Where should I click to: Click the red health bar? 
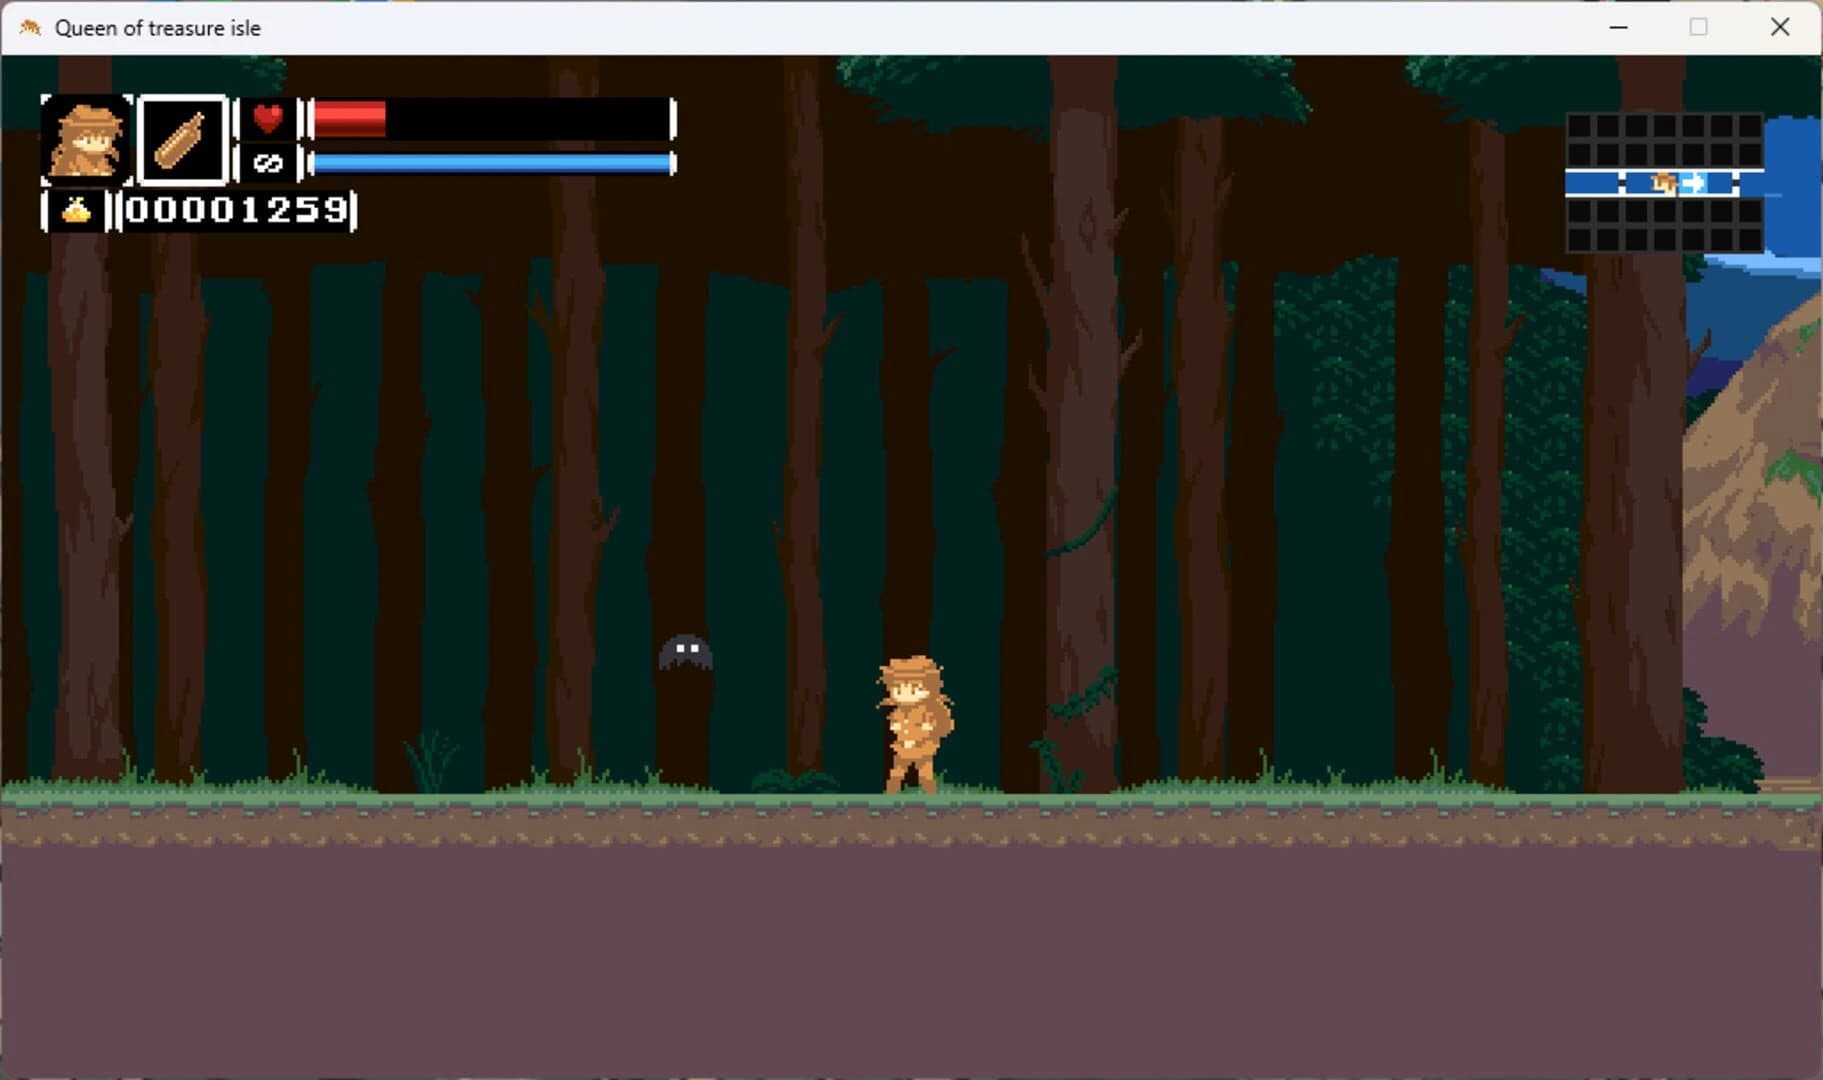pos(491,119)
